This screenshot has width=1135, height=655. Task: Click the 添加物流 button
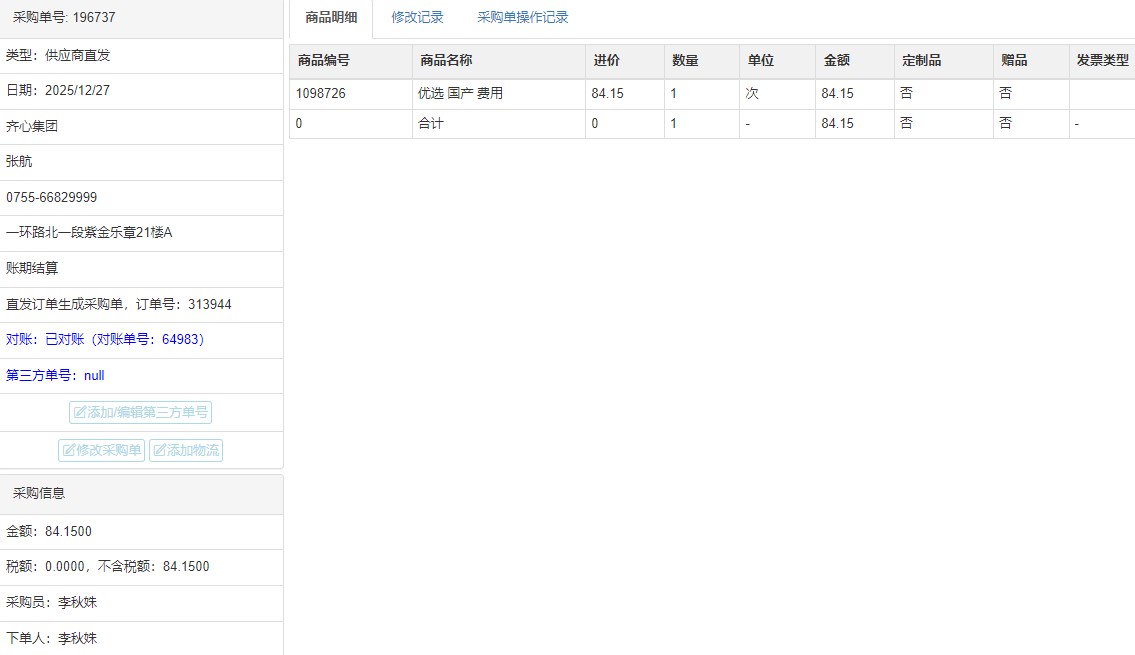[186, 450]
